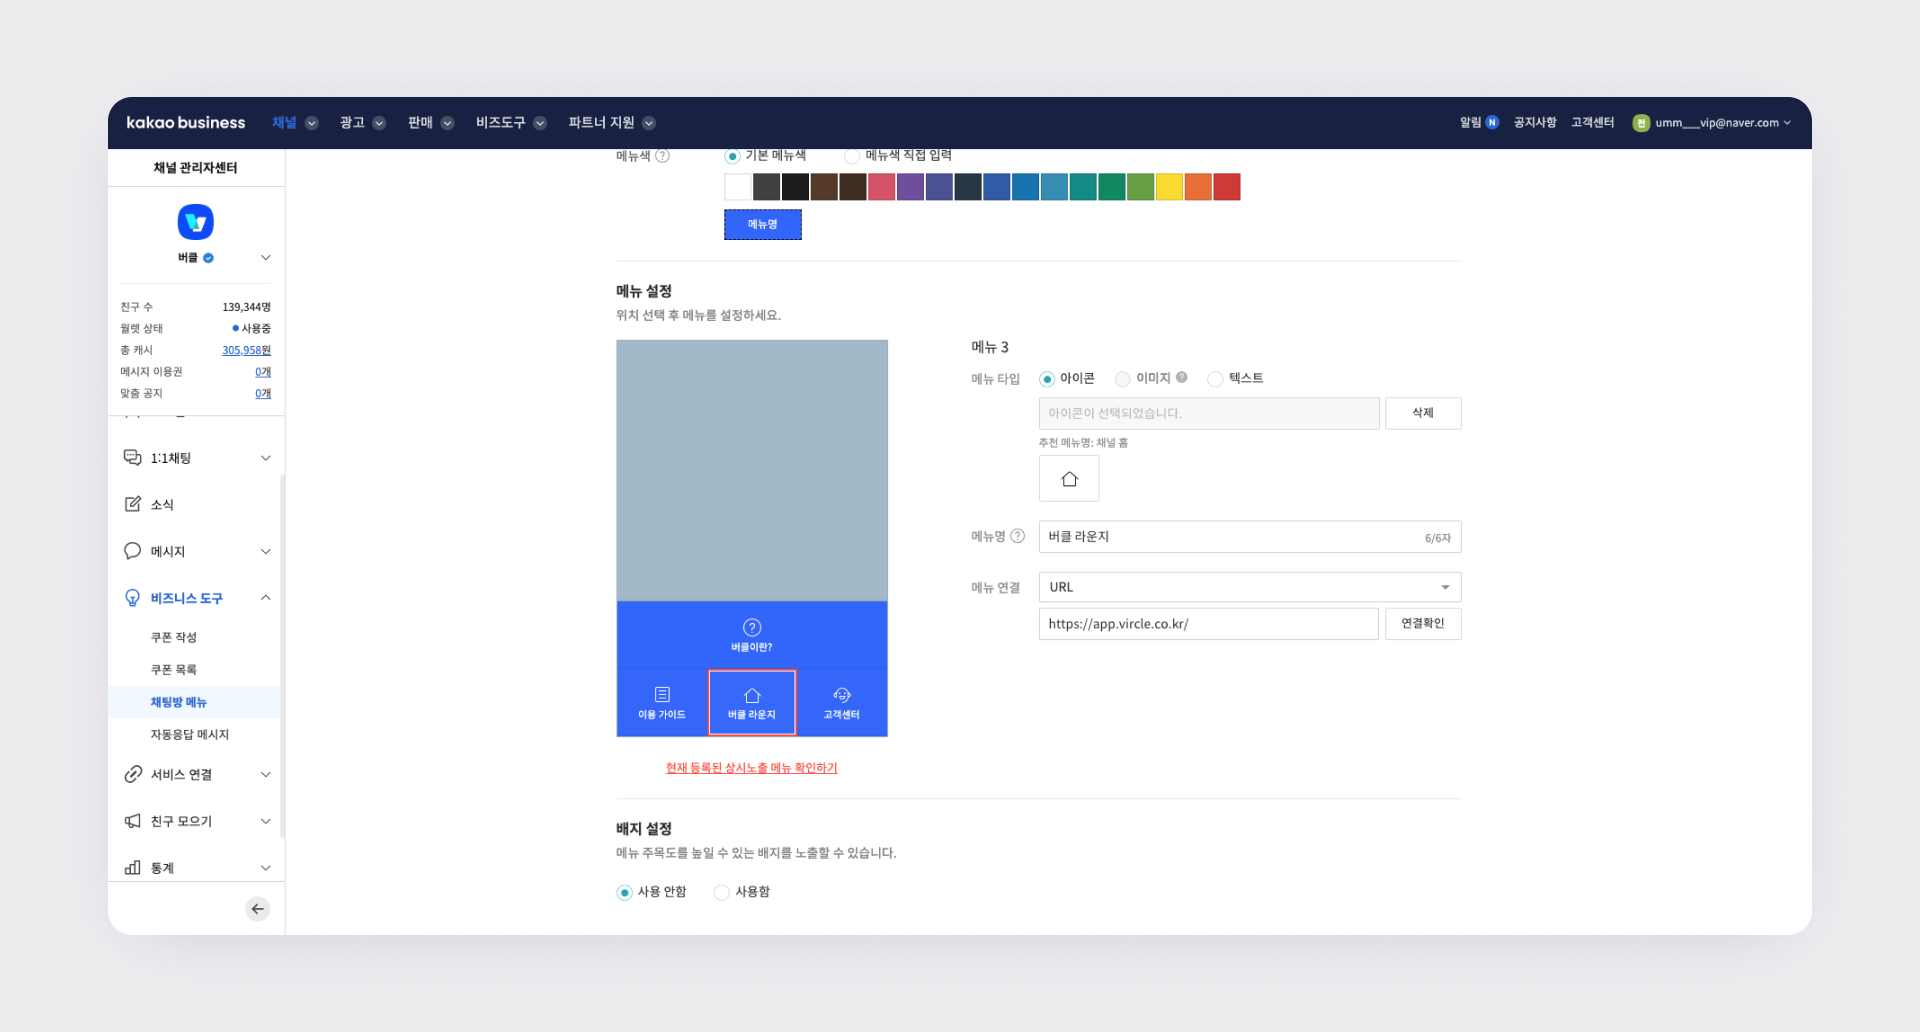Viewport: 1920px width, 1032px height.
Task: Click the 305,958원 total cash link
Action: click(x=247, y=350)
